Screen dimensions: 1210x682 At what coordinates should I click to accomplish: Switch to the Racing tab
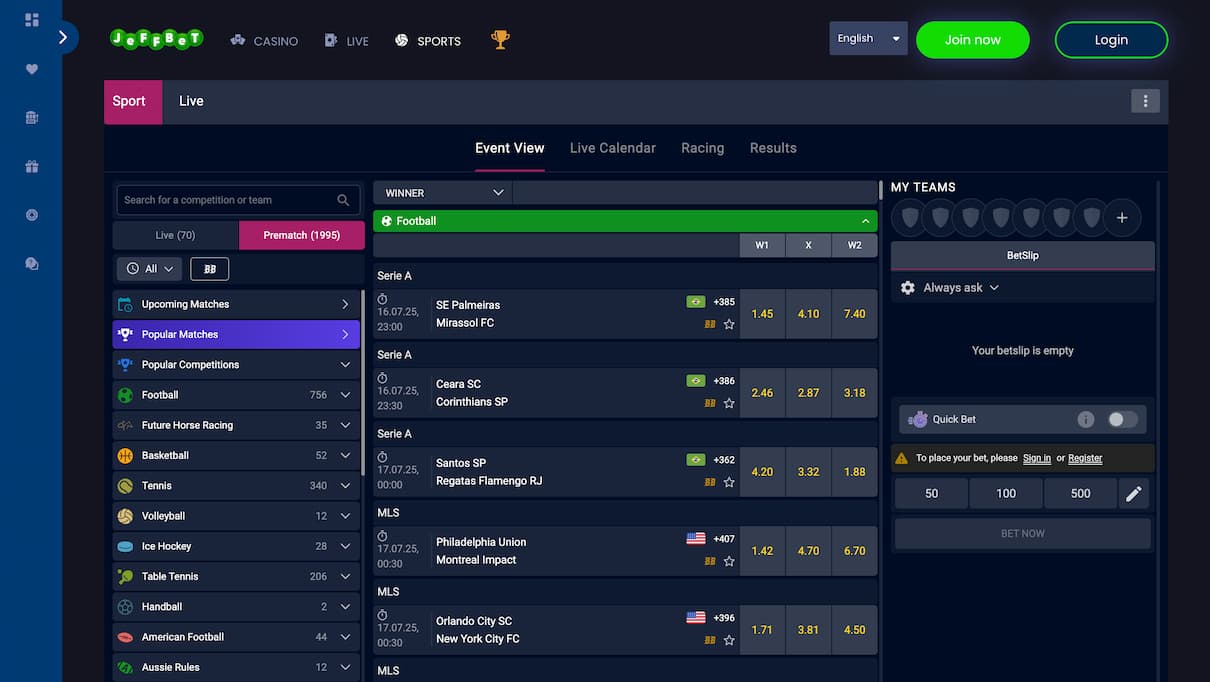702,148
